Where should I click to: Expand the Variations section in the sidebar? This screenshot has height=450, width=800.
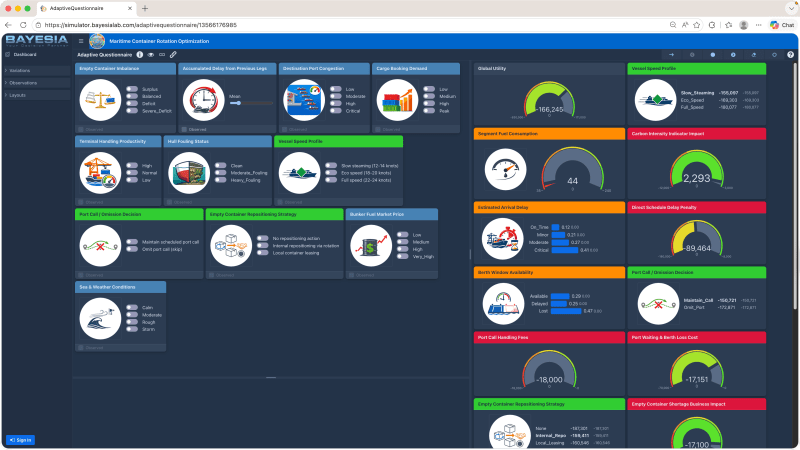click(x=37, y=70)
